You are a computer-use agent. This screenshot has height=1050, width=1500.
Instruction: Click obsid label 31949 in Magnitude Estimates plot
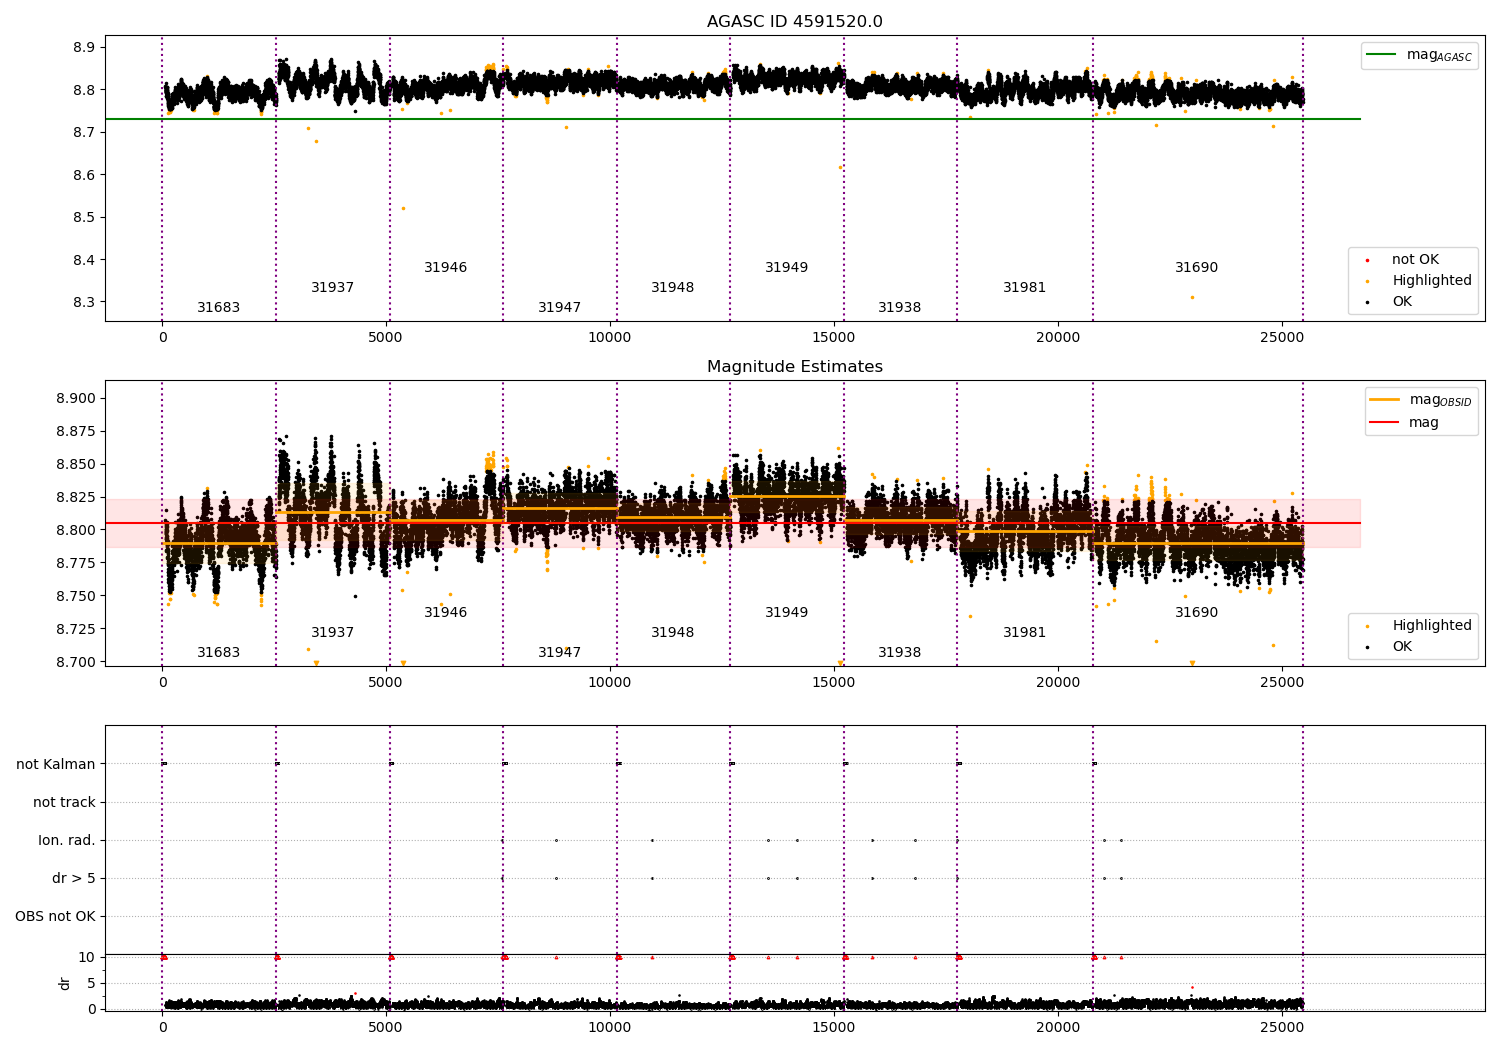click(x=786, y=613)
